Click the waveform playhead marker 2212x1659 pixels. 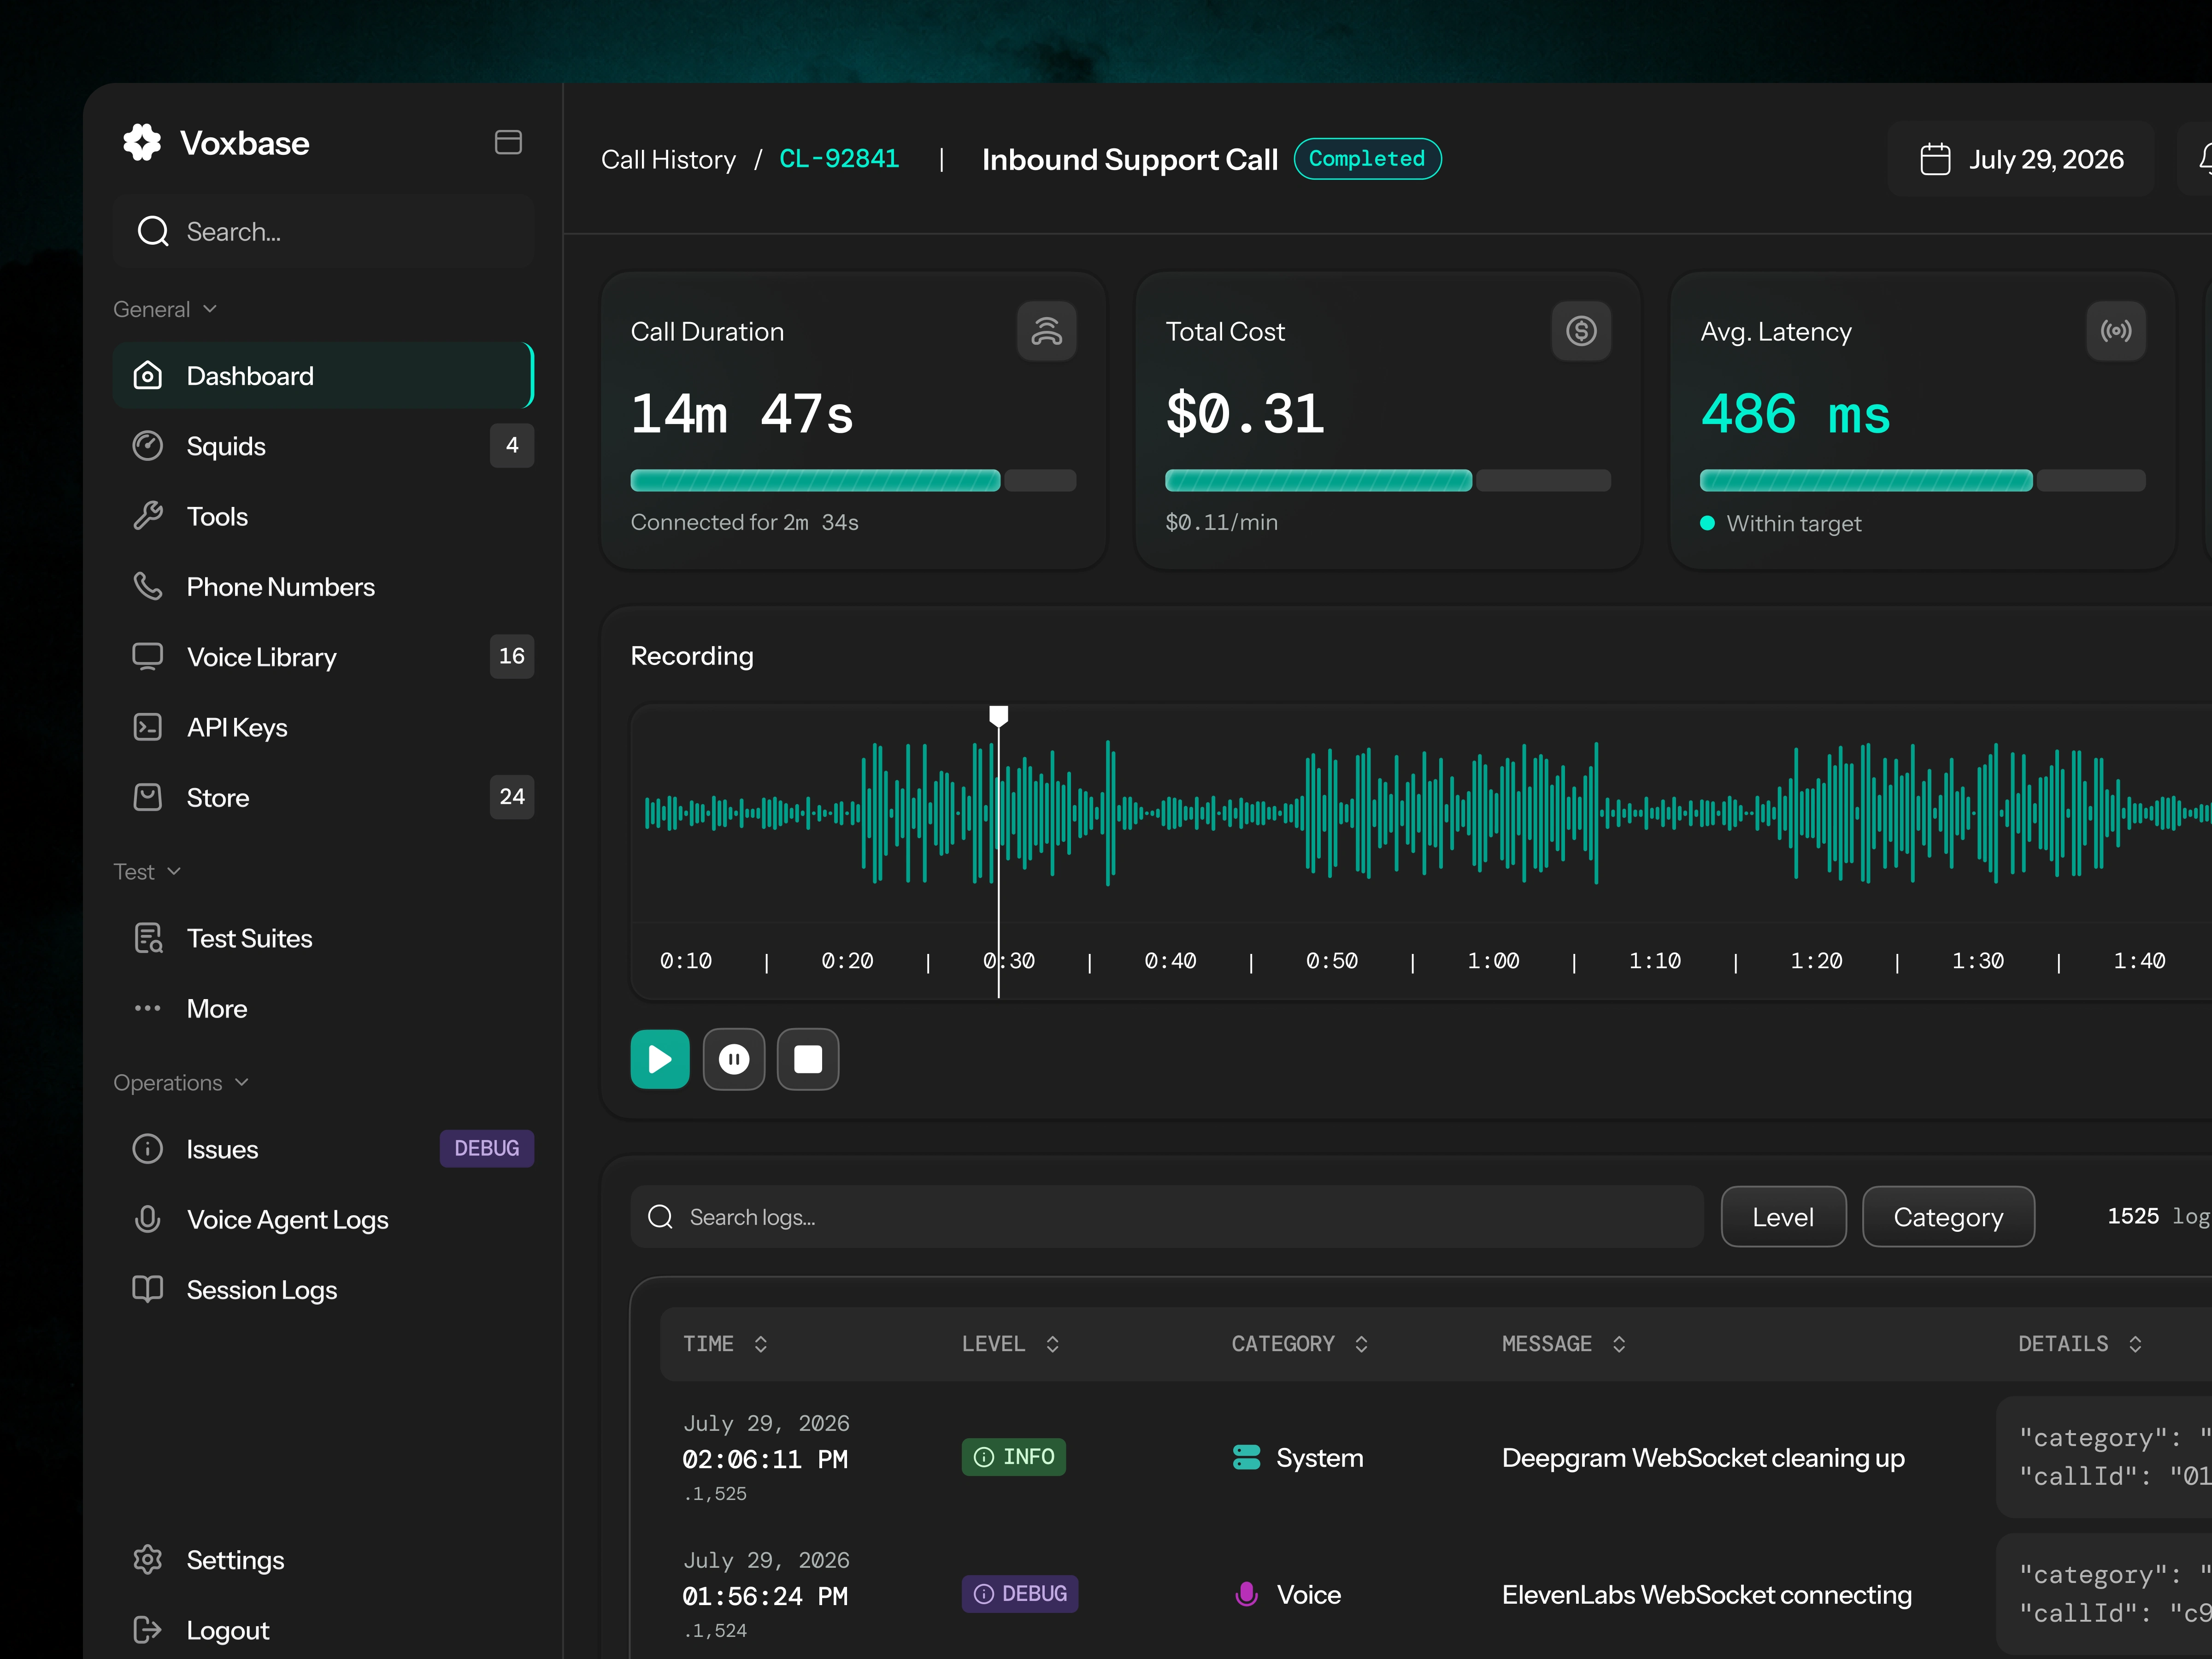998,715
